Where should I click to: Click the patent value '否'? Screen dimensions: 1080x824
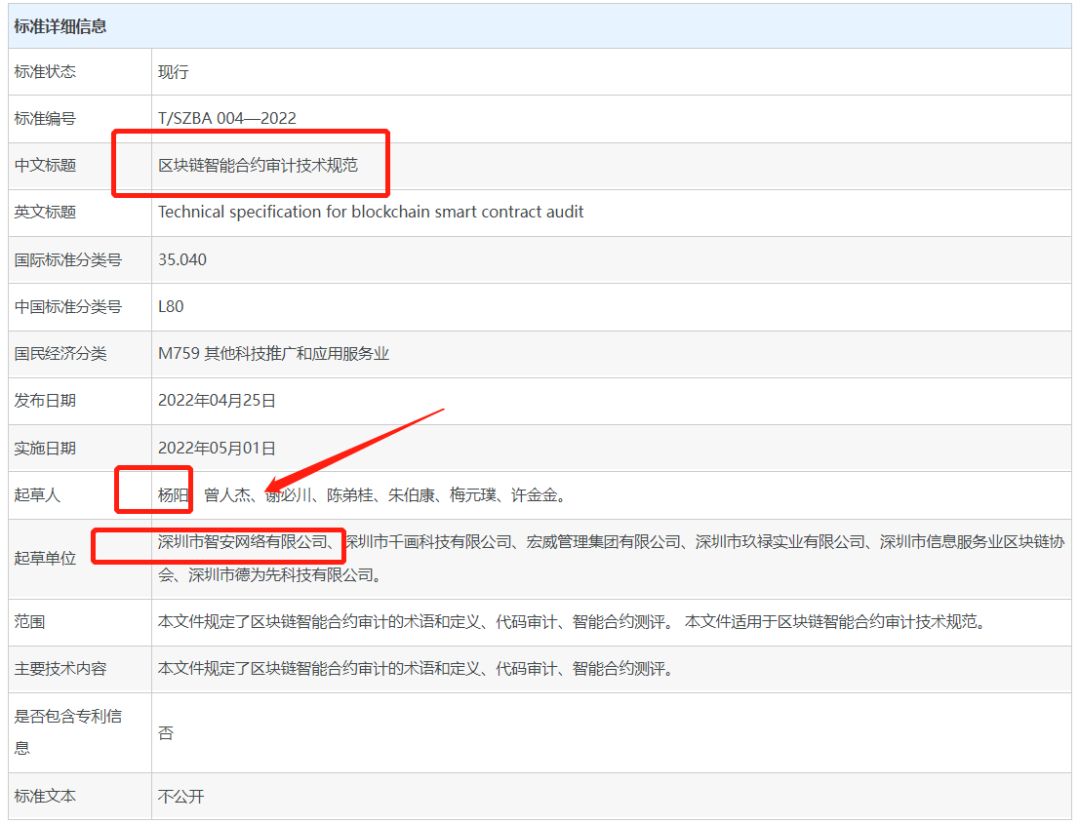pos(165,733)
